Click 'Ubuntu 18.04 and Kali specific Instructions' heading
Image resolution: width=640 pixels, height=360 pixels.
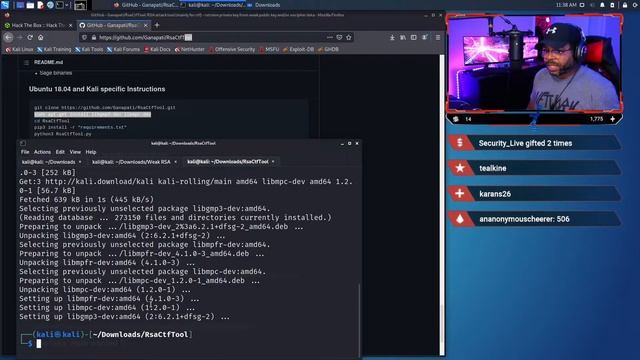point(97,89)
